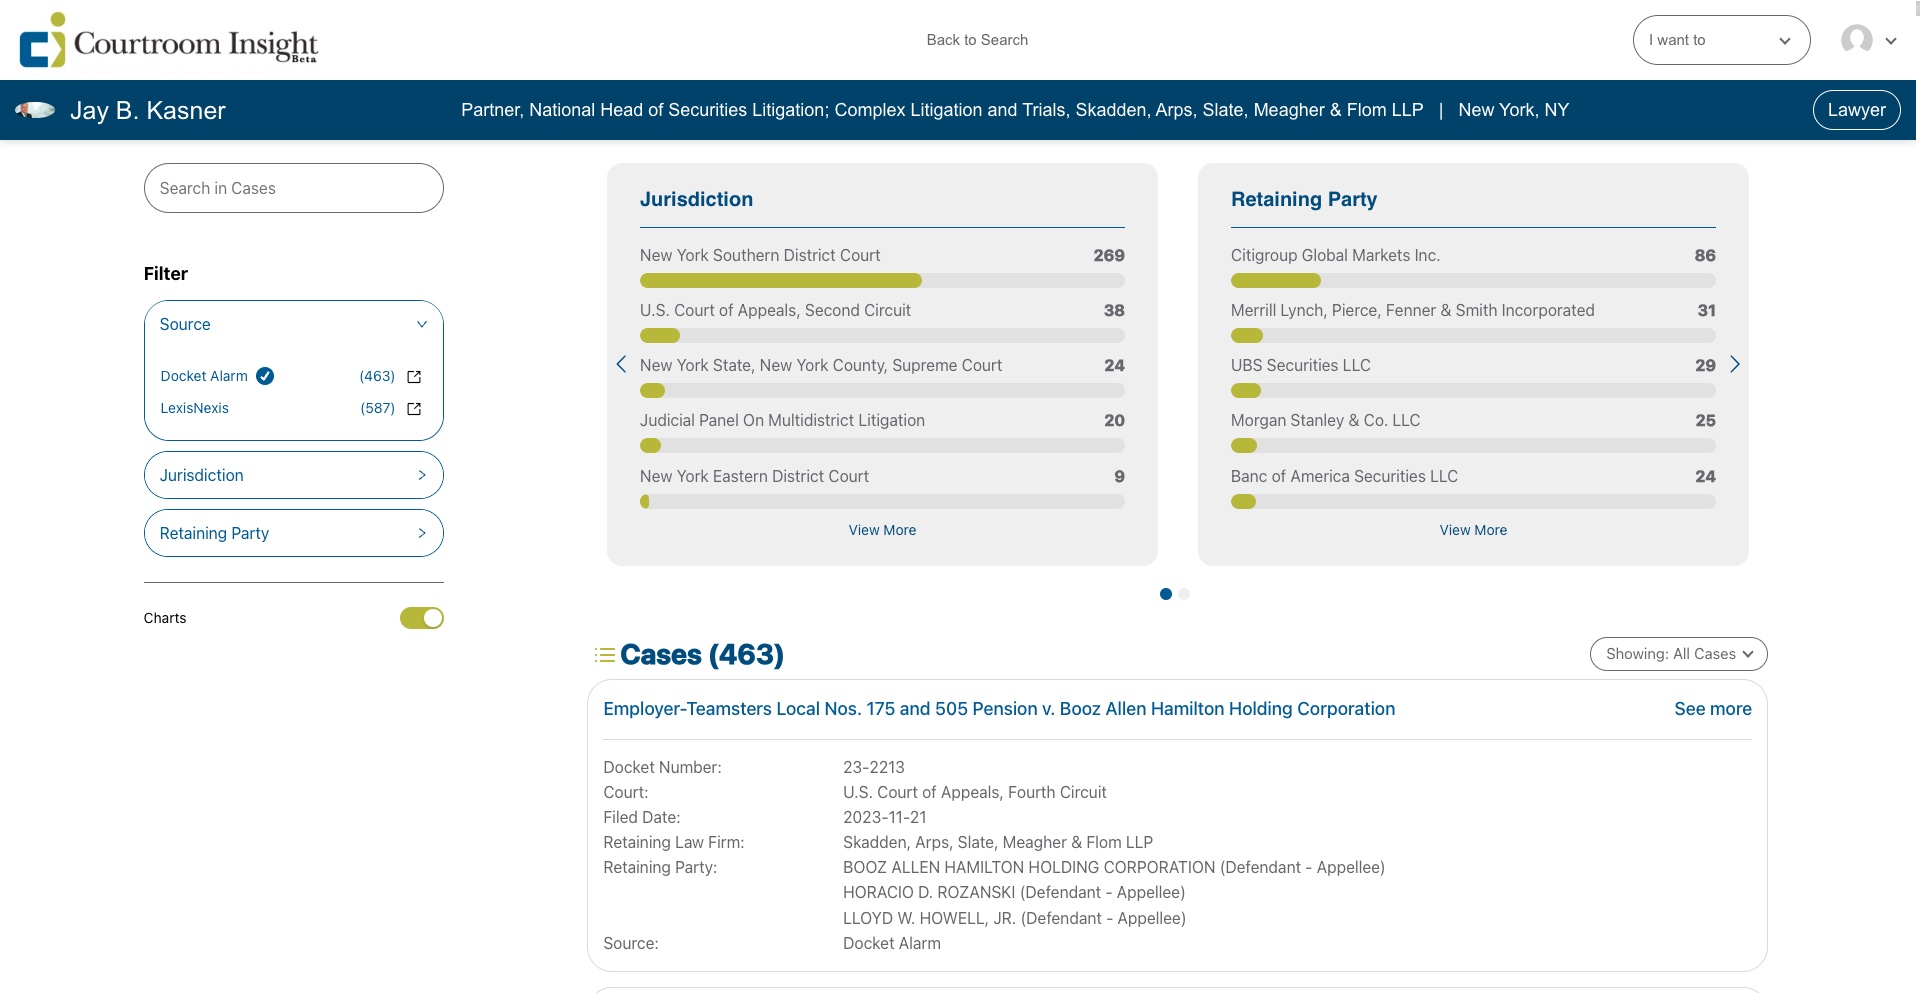This screenshot has width=1920, height=993.
Task: Click the Courtroom Insight logo
Action: [x=168, y=40]
